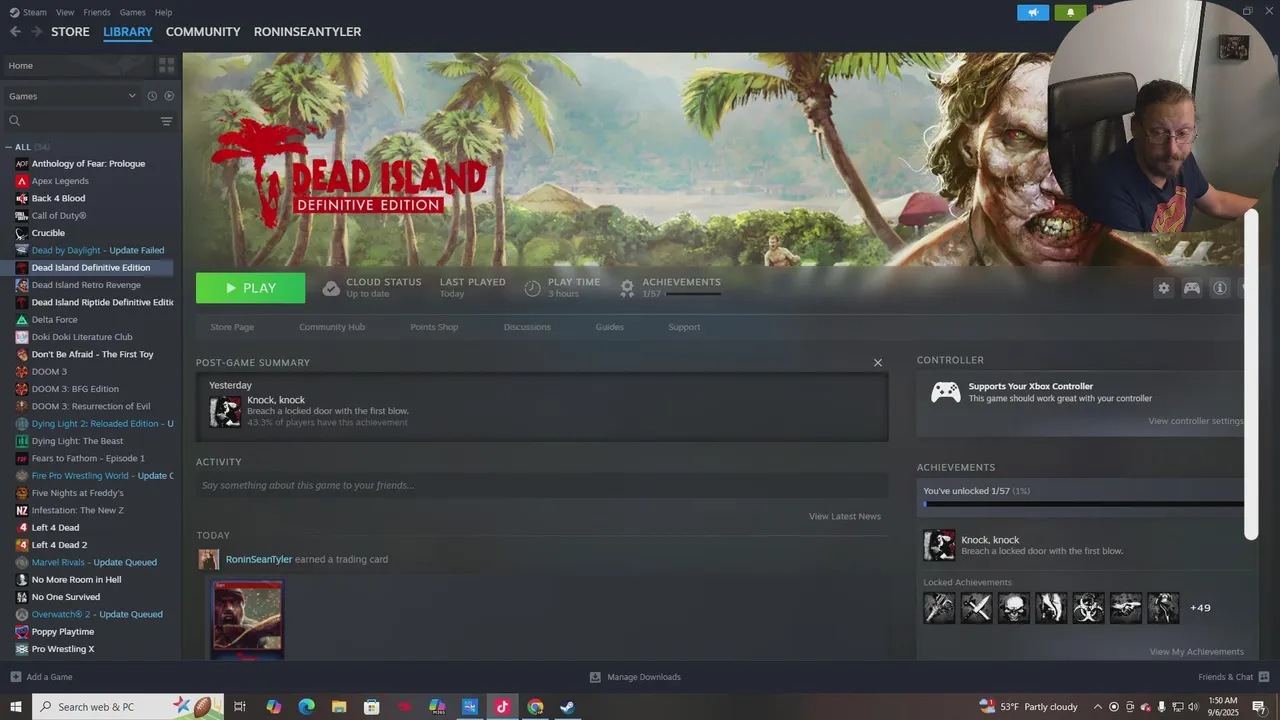This screenshot has width=1280, height=720.
Task: Collapse the ALL games list section
Action: pyautogui.click(x=9, y=147)
